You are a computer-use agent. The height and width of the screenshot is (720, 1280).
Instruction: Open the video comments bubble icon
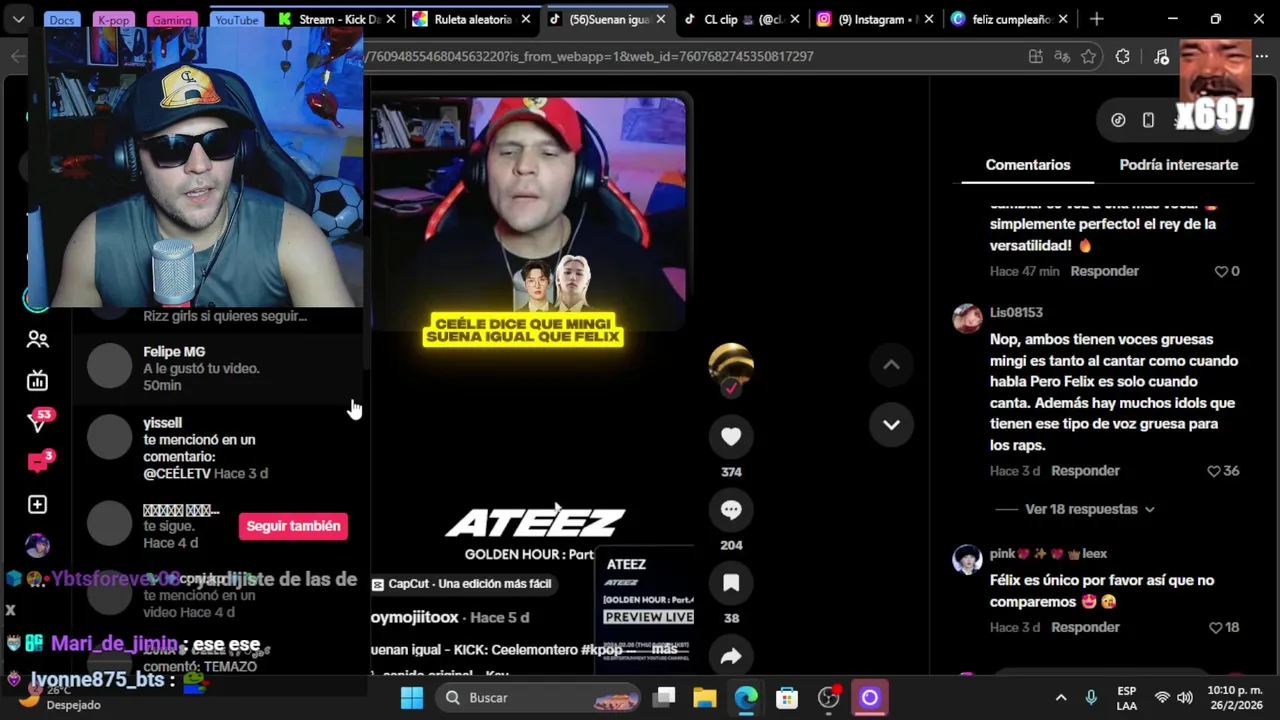731,510
